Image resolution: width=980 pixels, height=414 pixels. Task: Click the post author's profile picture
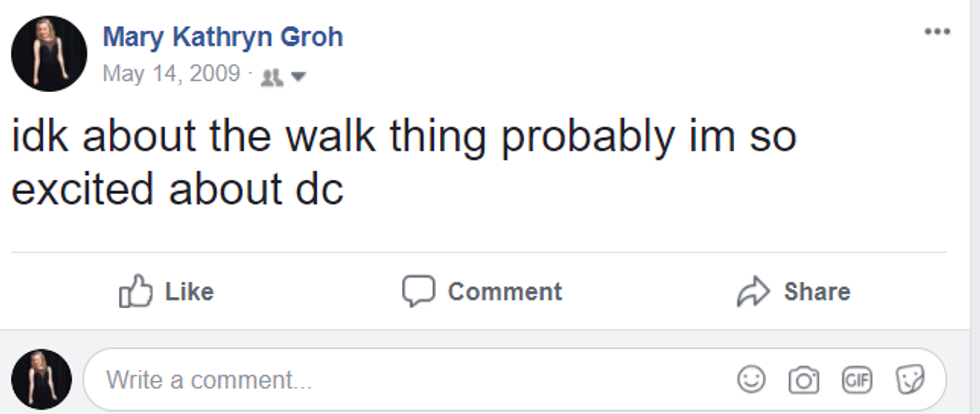coord(49,54)
